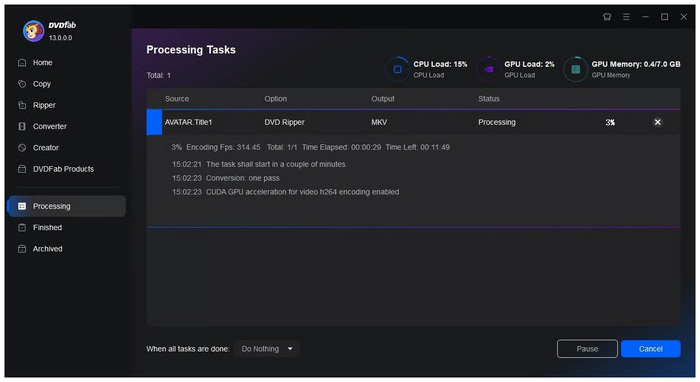Click the 3% progress value in task row

click(610, 122)
